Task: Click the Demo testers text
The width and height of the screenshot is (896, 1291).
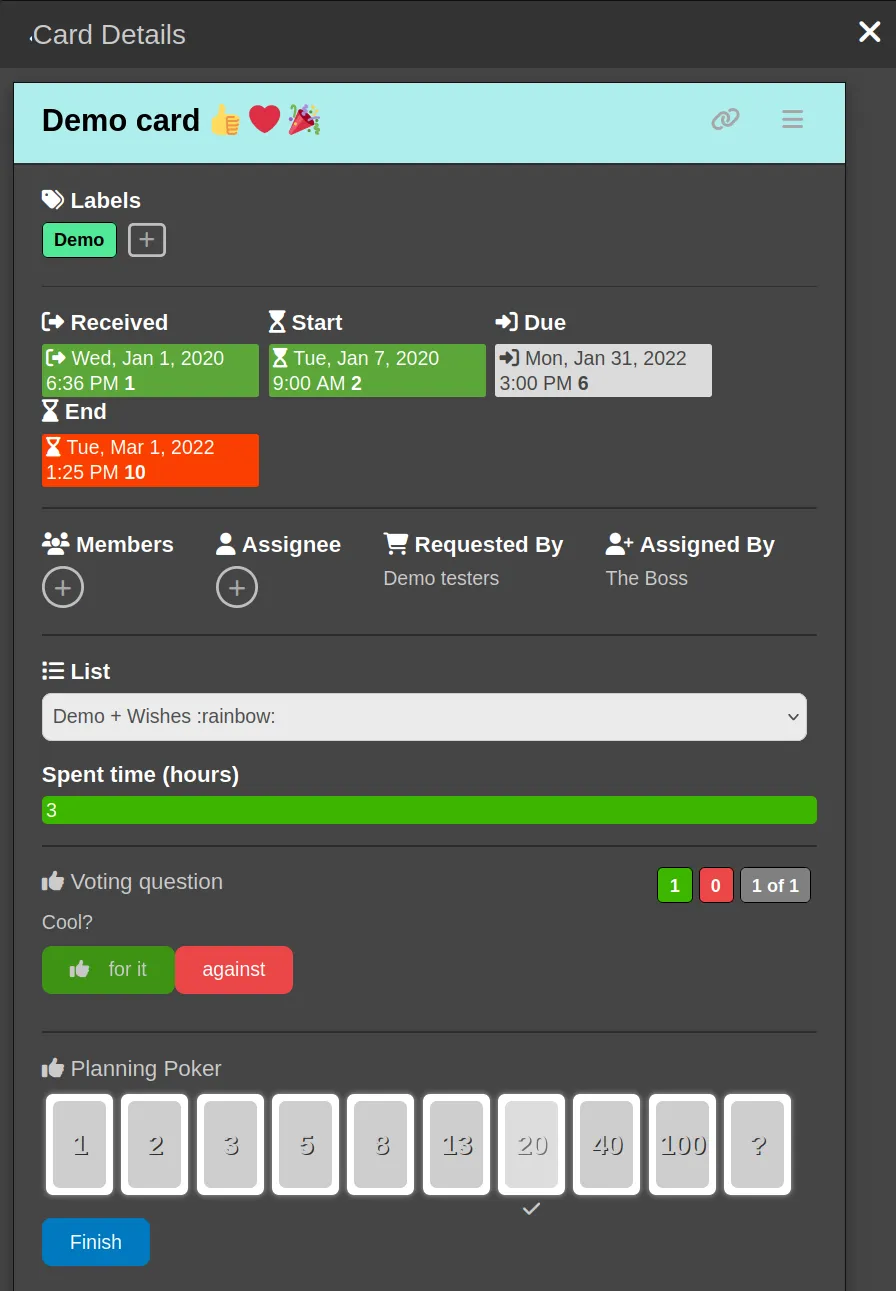Action: coord(441,578)
